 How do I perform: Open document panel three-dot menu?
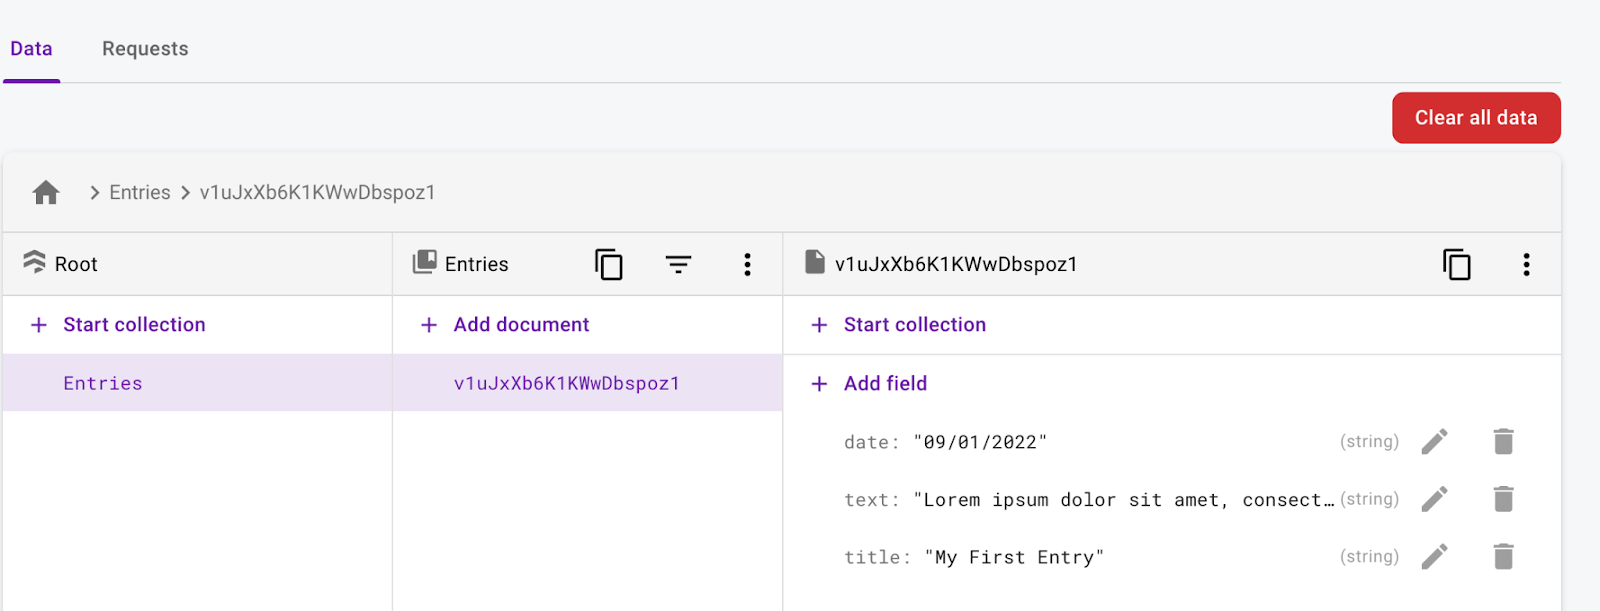[x=1526, y=264]
